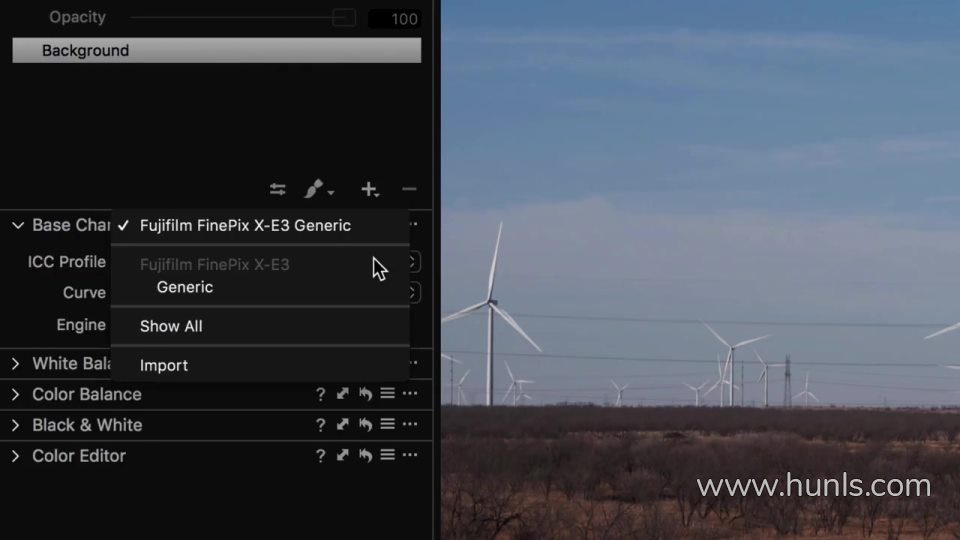The height and width of the screenshot is (540, 960).
Task: Click the Color Balance panel title
Action: click(87, 394)
